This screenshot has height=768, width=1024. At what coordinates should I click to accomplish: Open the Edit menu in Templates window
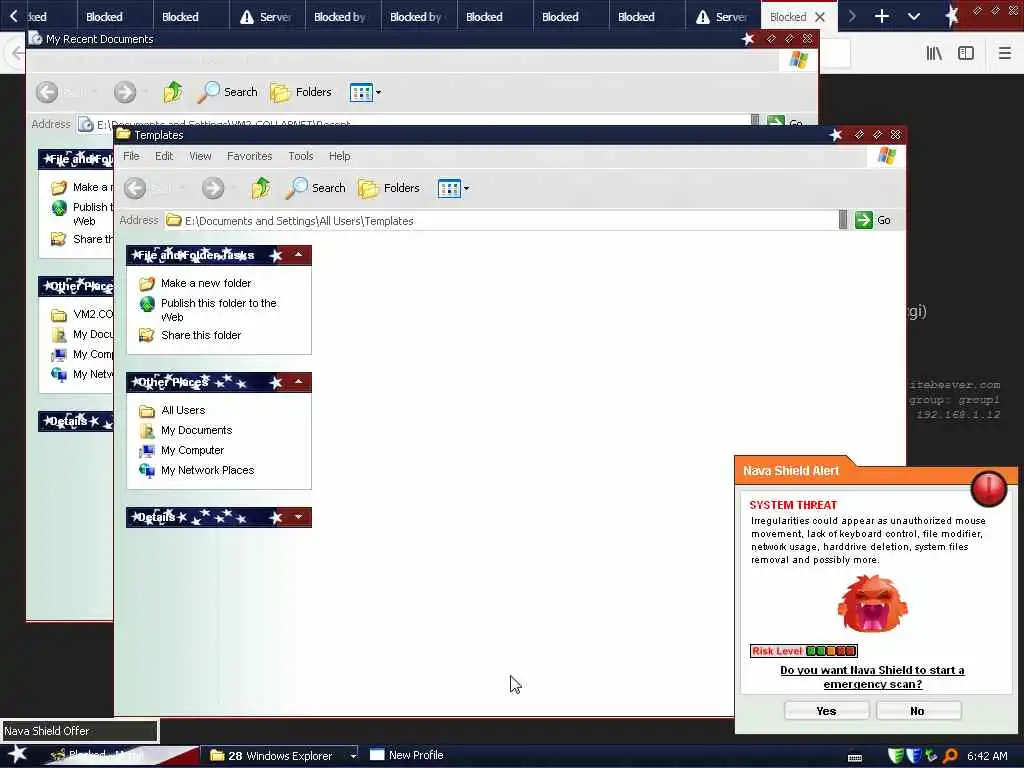[x=164, y=156]
